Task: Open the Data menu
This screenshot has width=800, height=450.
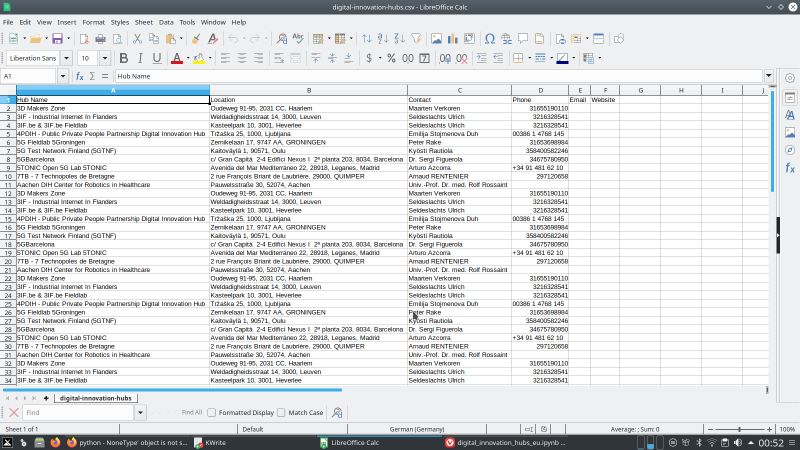Action: [x=166, y=22]
